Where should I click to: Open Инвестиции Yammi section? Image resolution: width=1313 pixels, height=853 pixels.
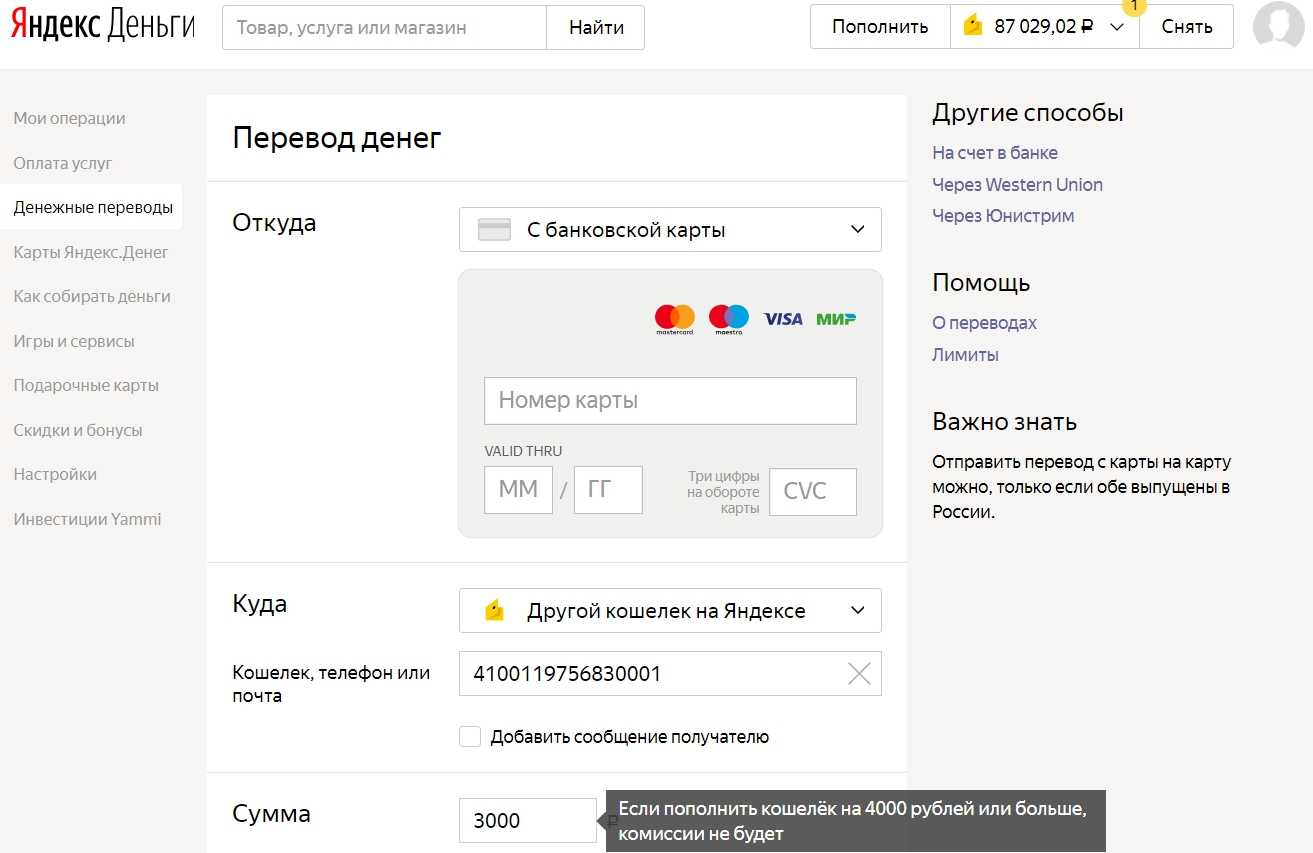coord(87,519)
